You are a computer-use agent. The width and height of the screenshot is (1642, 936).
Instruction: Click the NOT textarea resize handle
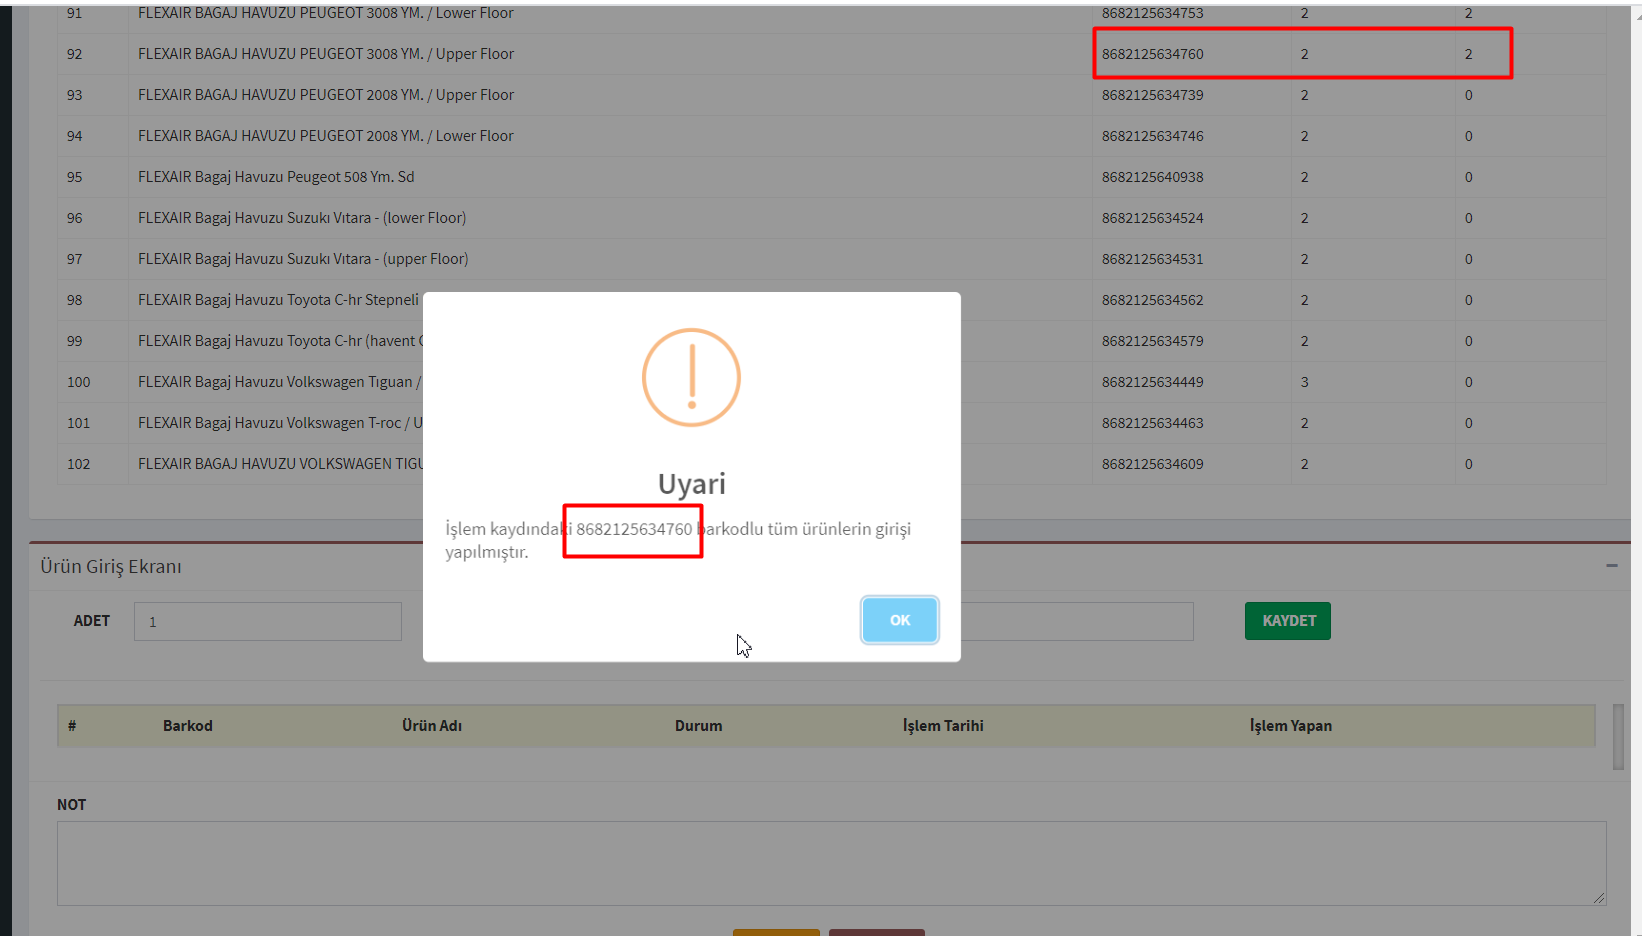tap(1598, 898)
